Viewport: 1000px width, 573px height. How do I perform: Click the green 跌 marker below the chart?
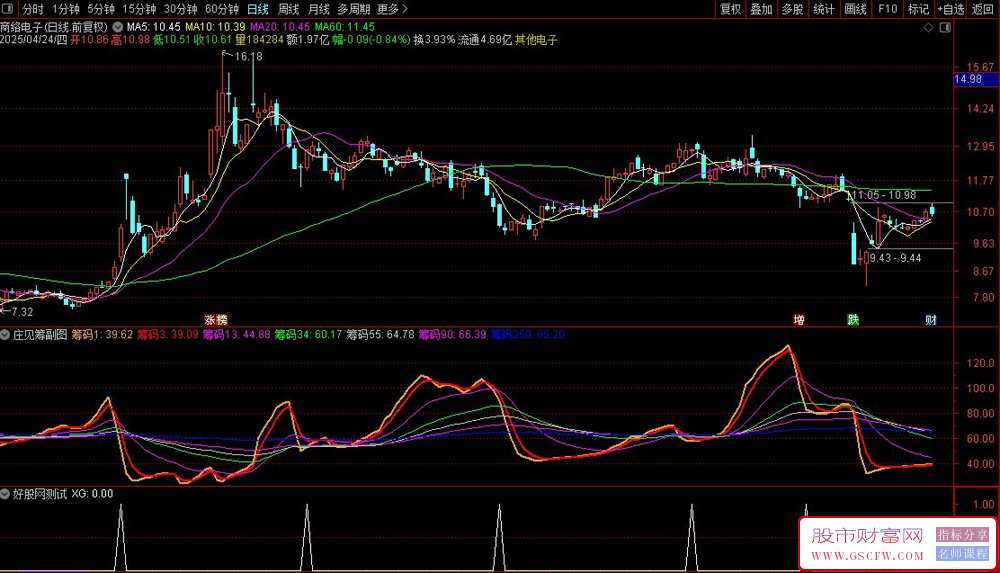[x=853, y=320]
